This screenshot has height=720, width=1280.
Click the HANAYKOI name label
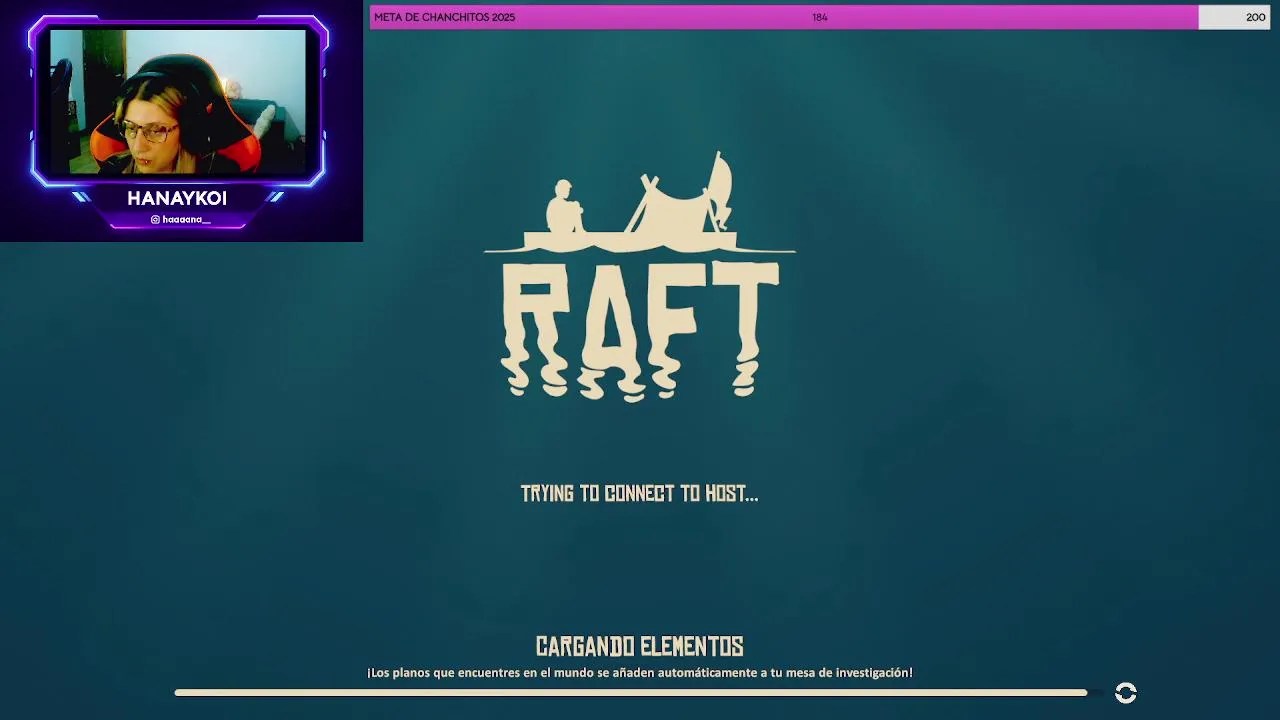click(177, 198)
